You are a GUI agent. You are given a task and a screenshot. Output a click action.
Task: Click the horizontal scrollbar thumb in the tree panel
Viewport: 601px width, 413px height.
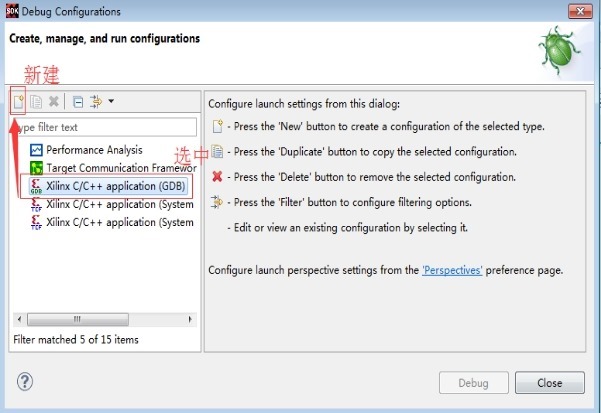pos(78,319)
